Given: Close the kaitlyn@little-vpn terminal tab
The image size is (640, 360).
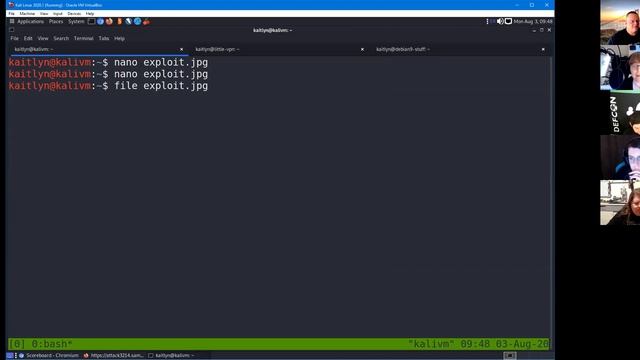Looking at the screenshot, I should (362, 49).
